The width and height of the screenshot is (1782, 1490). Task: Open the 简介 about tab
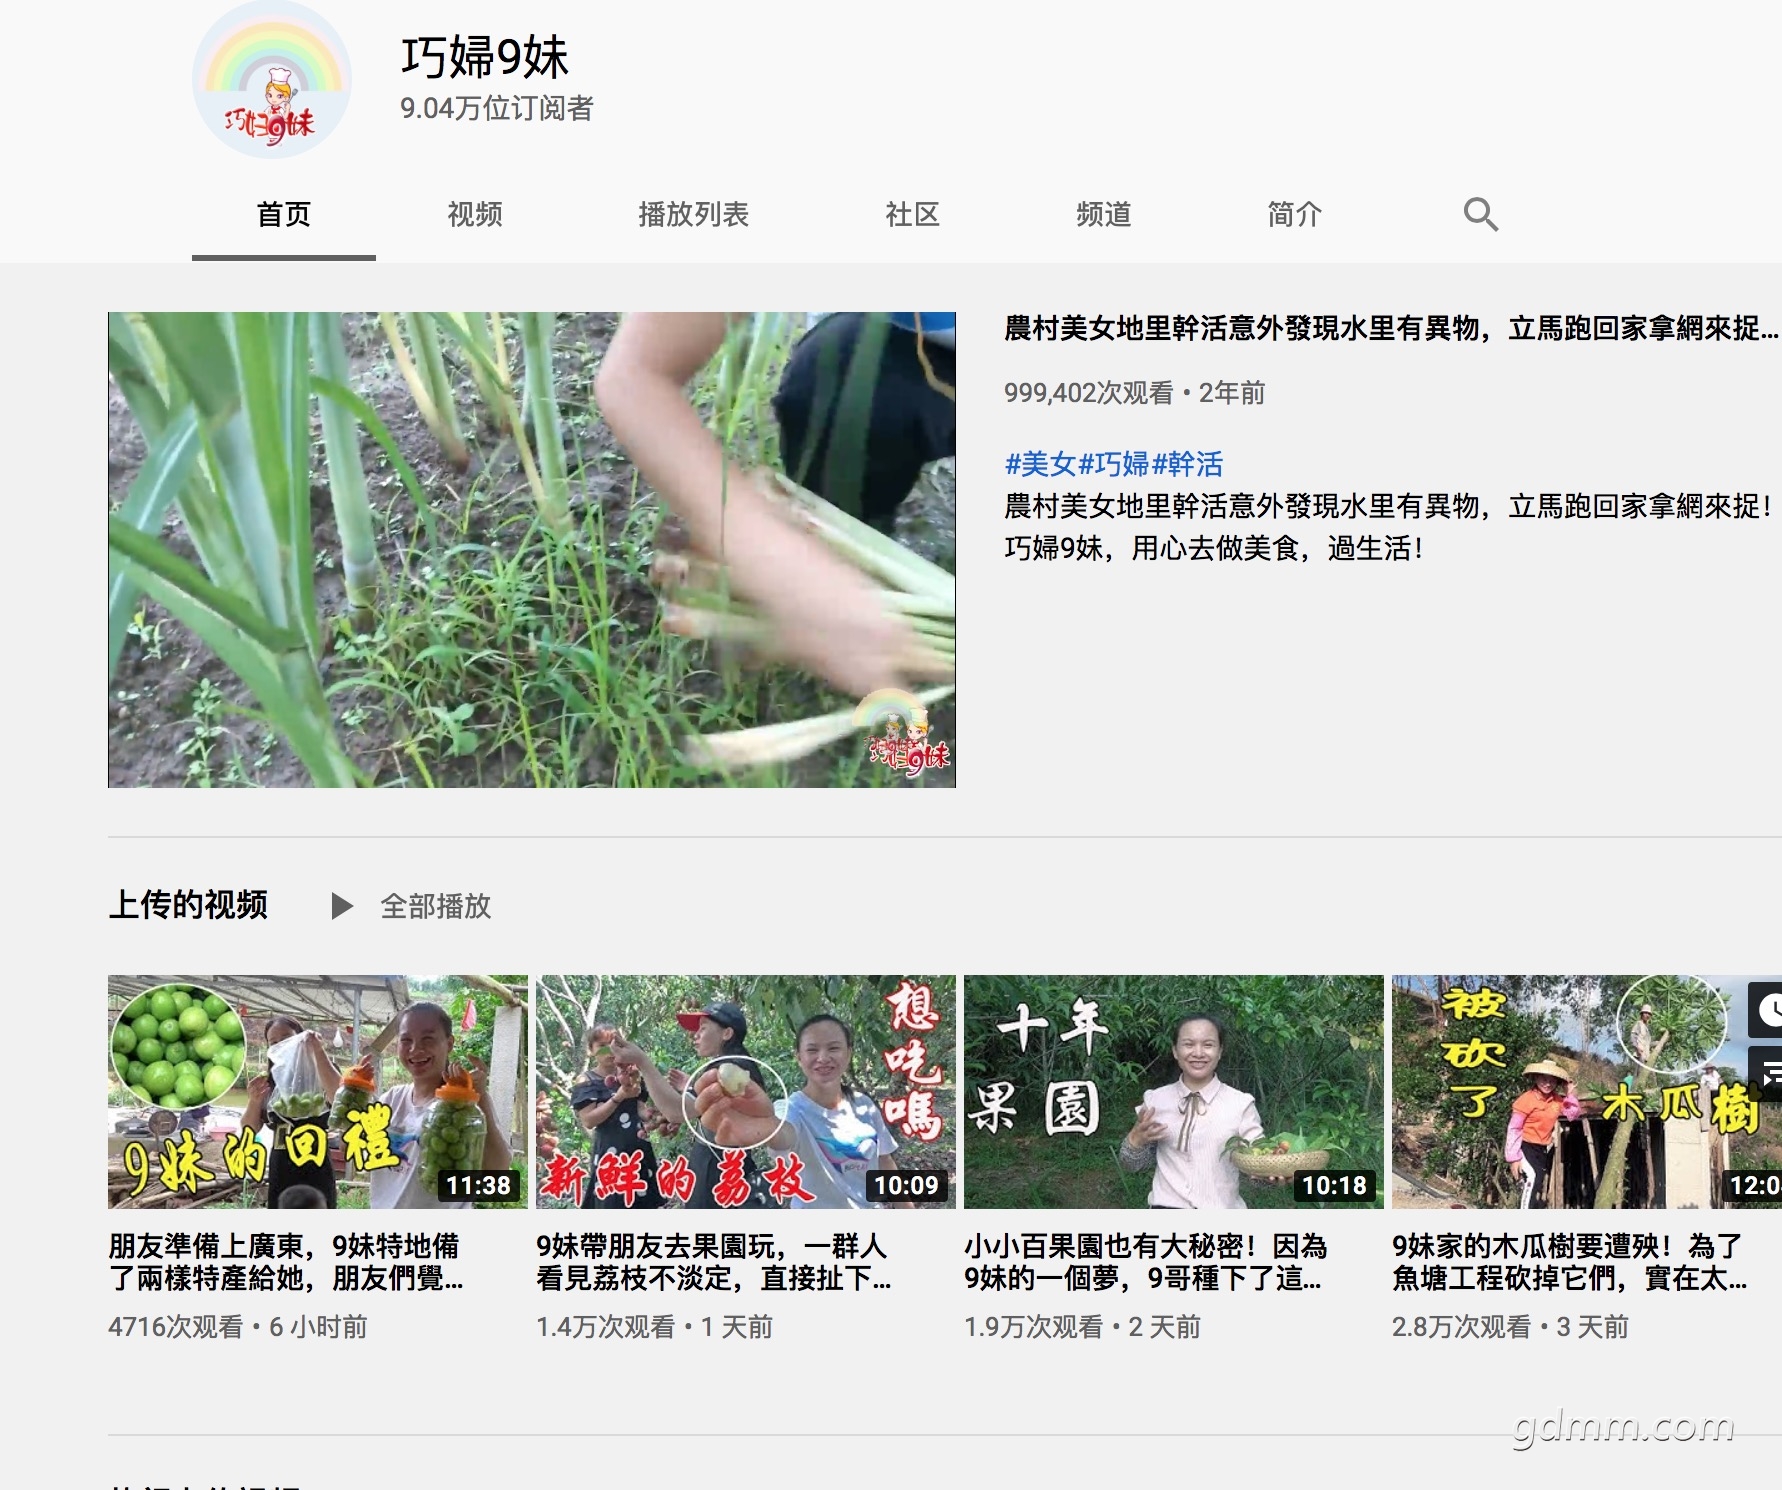1294,215
